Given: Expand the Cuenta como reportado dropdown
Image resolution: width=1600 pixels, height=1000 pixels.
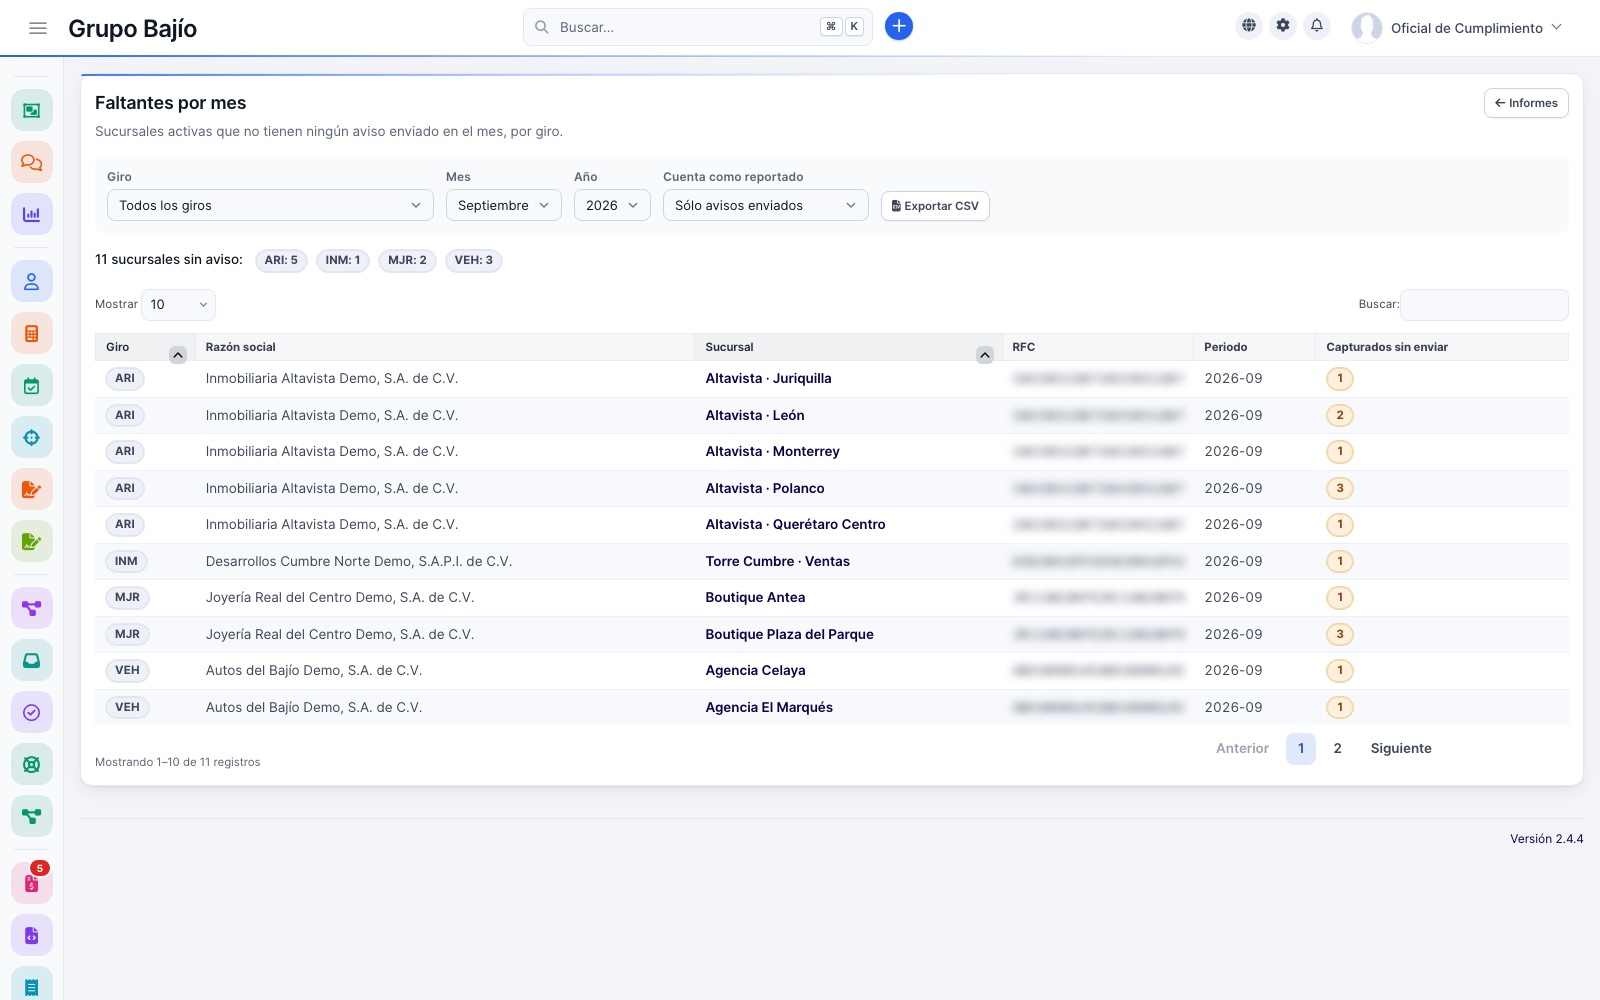Looking at the screenshot, I should coord(766,205).
